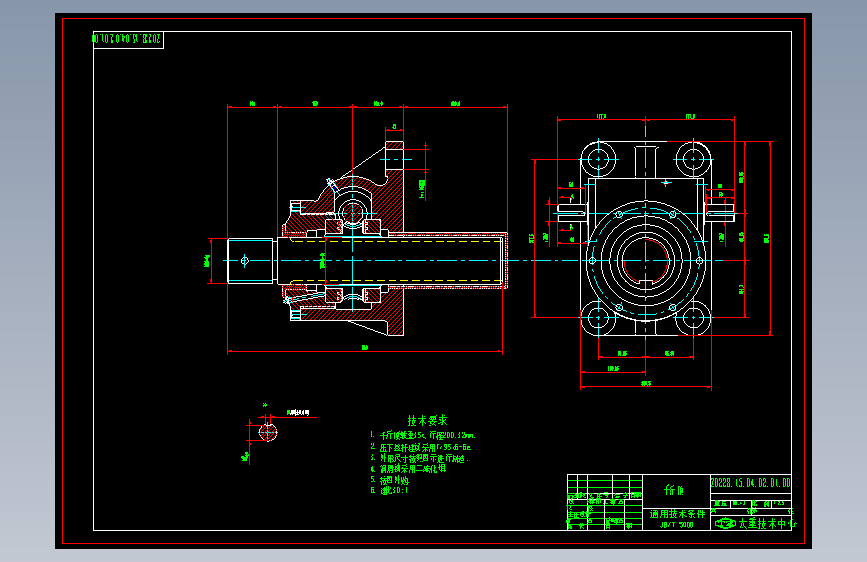Click the central bore of the right view
The height and width of the screenshot is (562, 867).
[645, 261]
